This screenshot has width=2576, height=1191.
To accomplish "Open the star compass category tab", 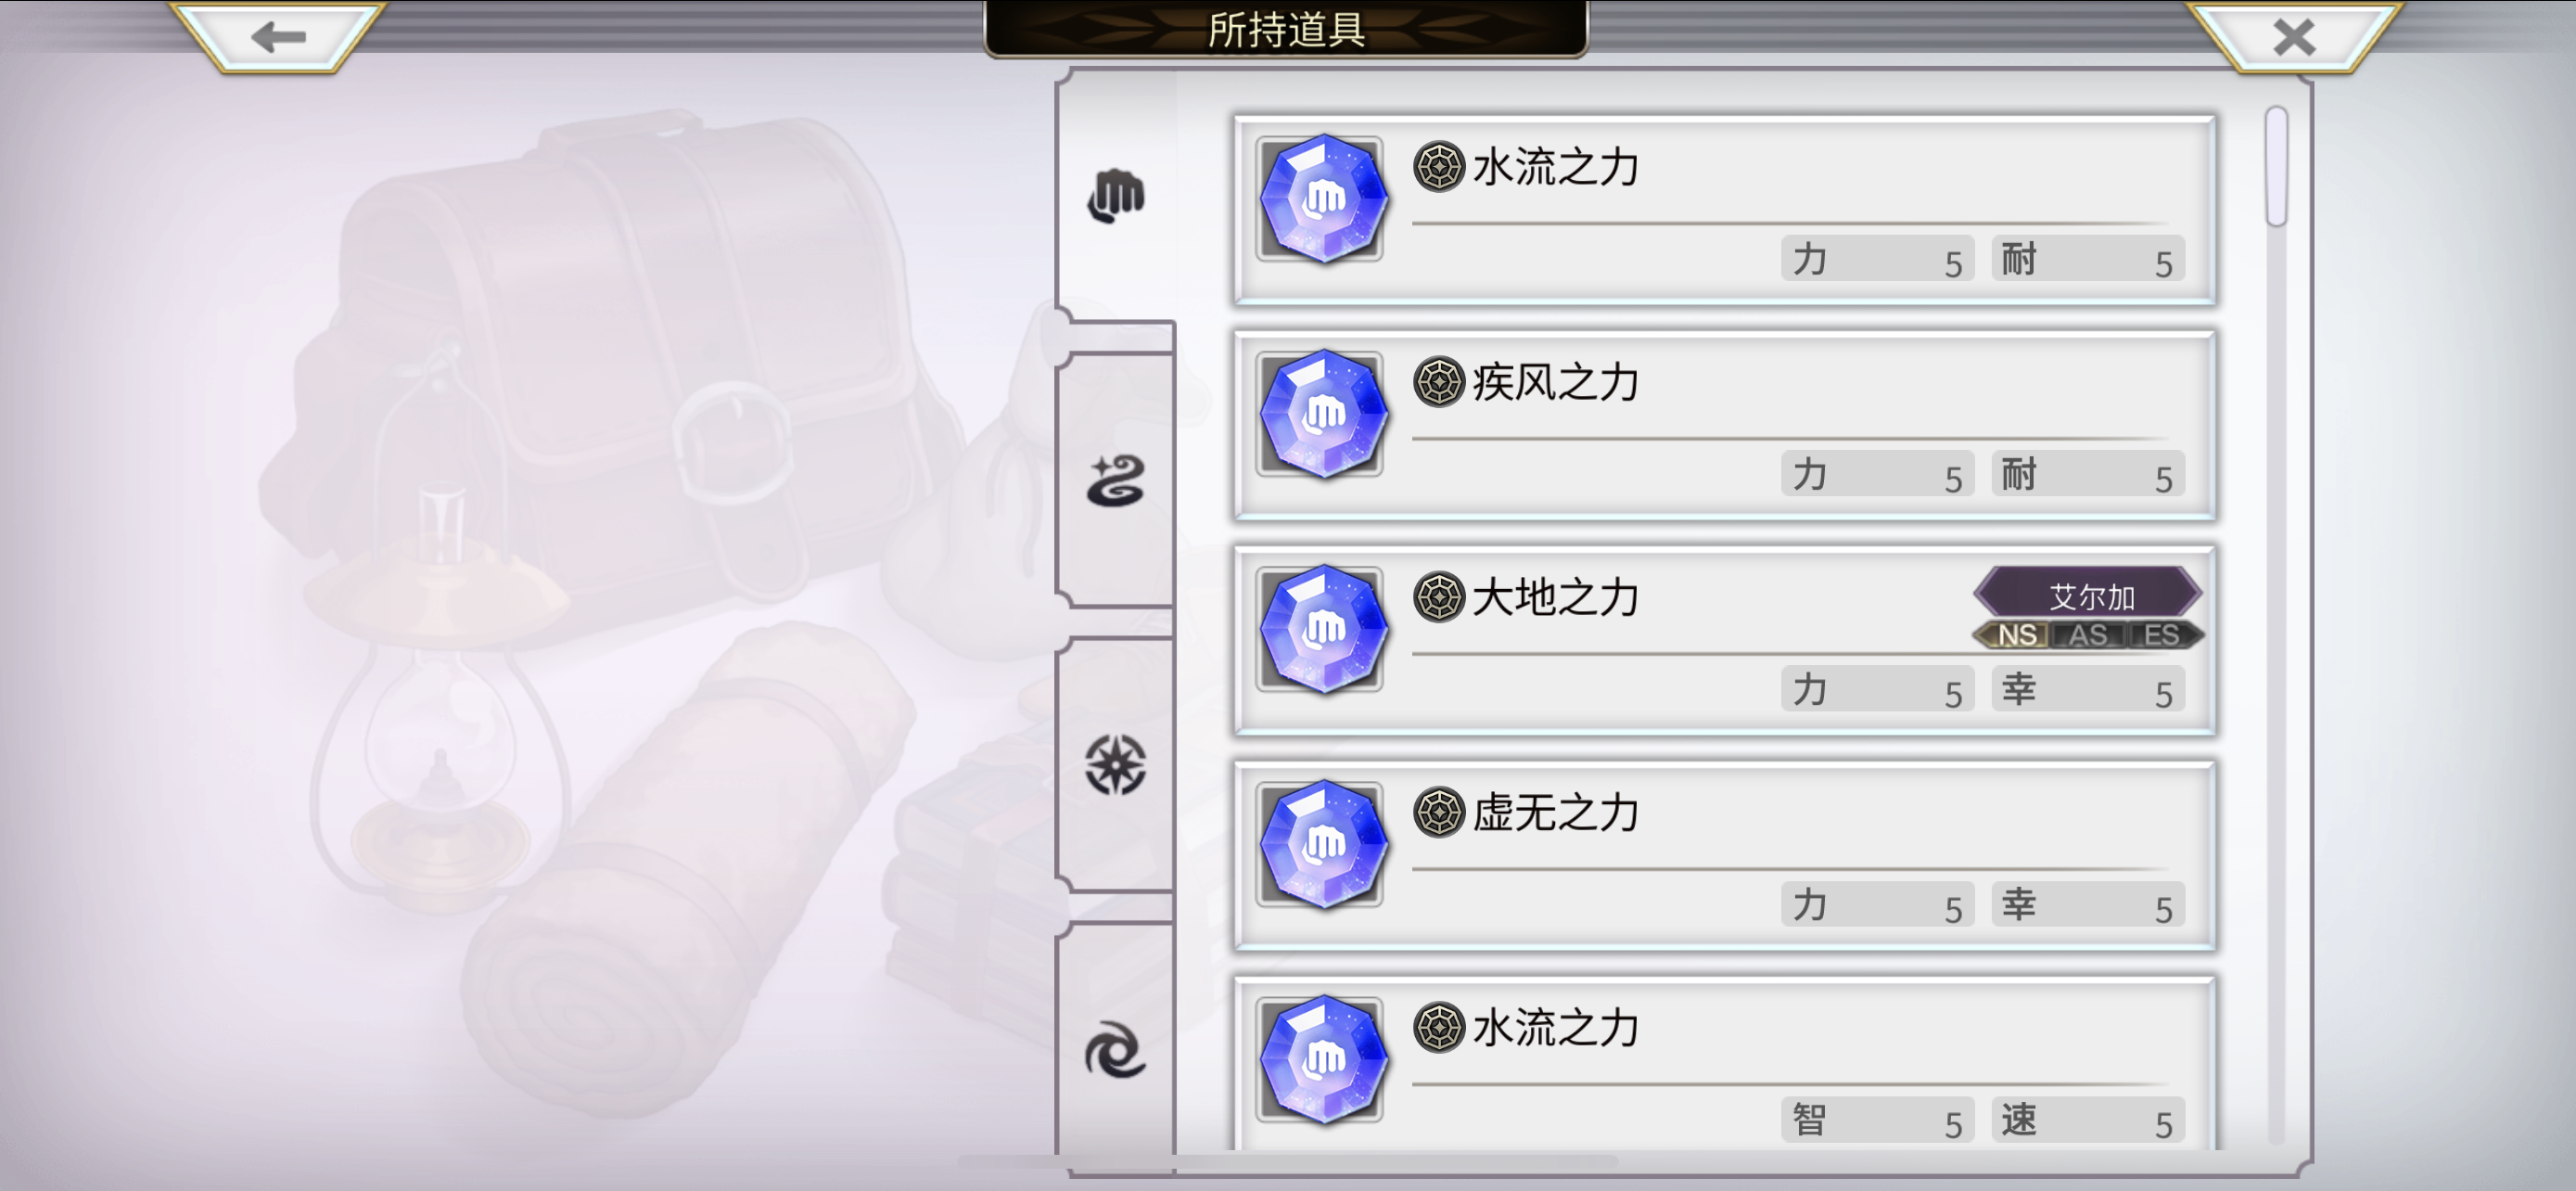I will (x=1115, y=765).
